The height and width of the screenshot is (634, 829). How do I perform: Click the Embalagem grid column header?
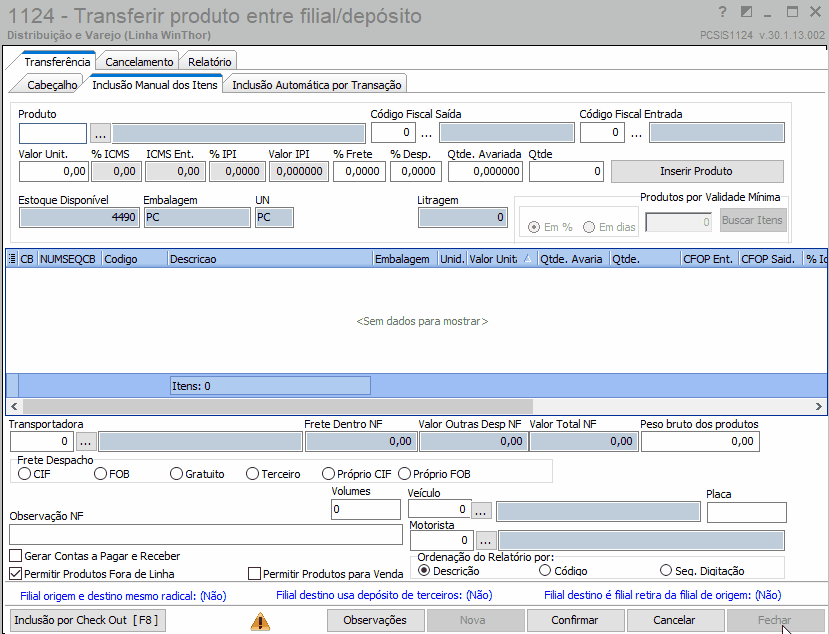coord(406,259)
